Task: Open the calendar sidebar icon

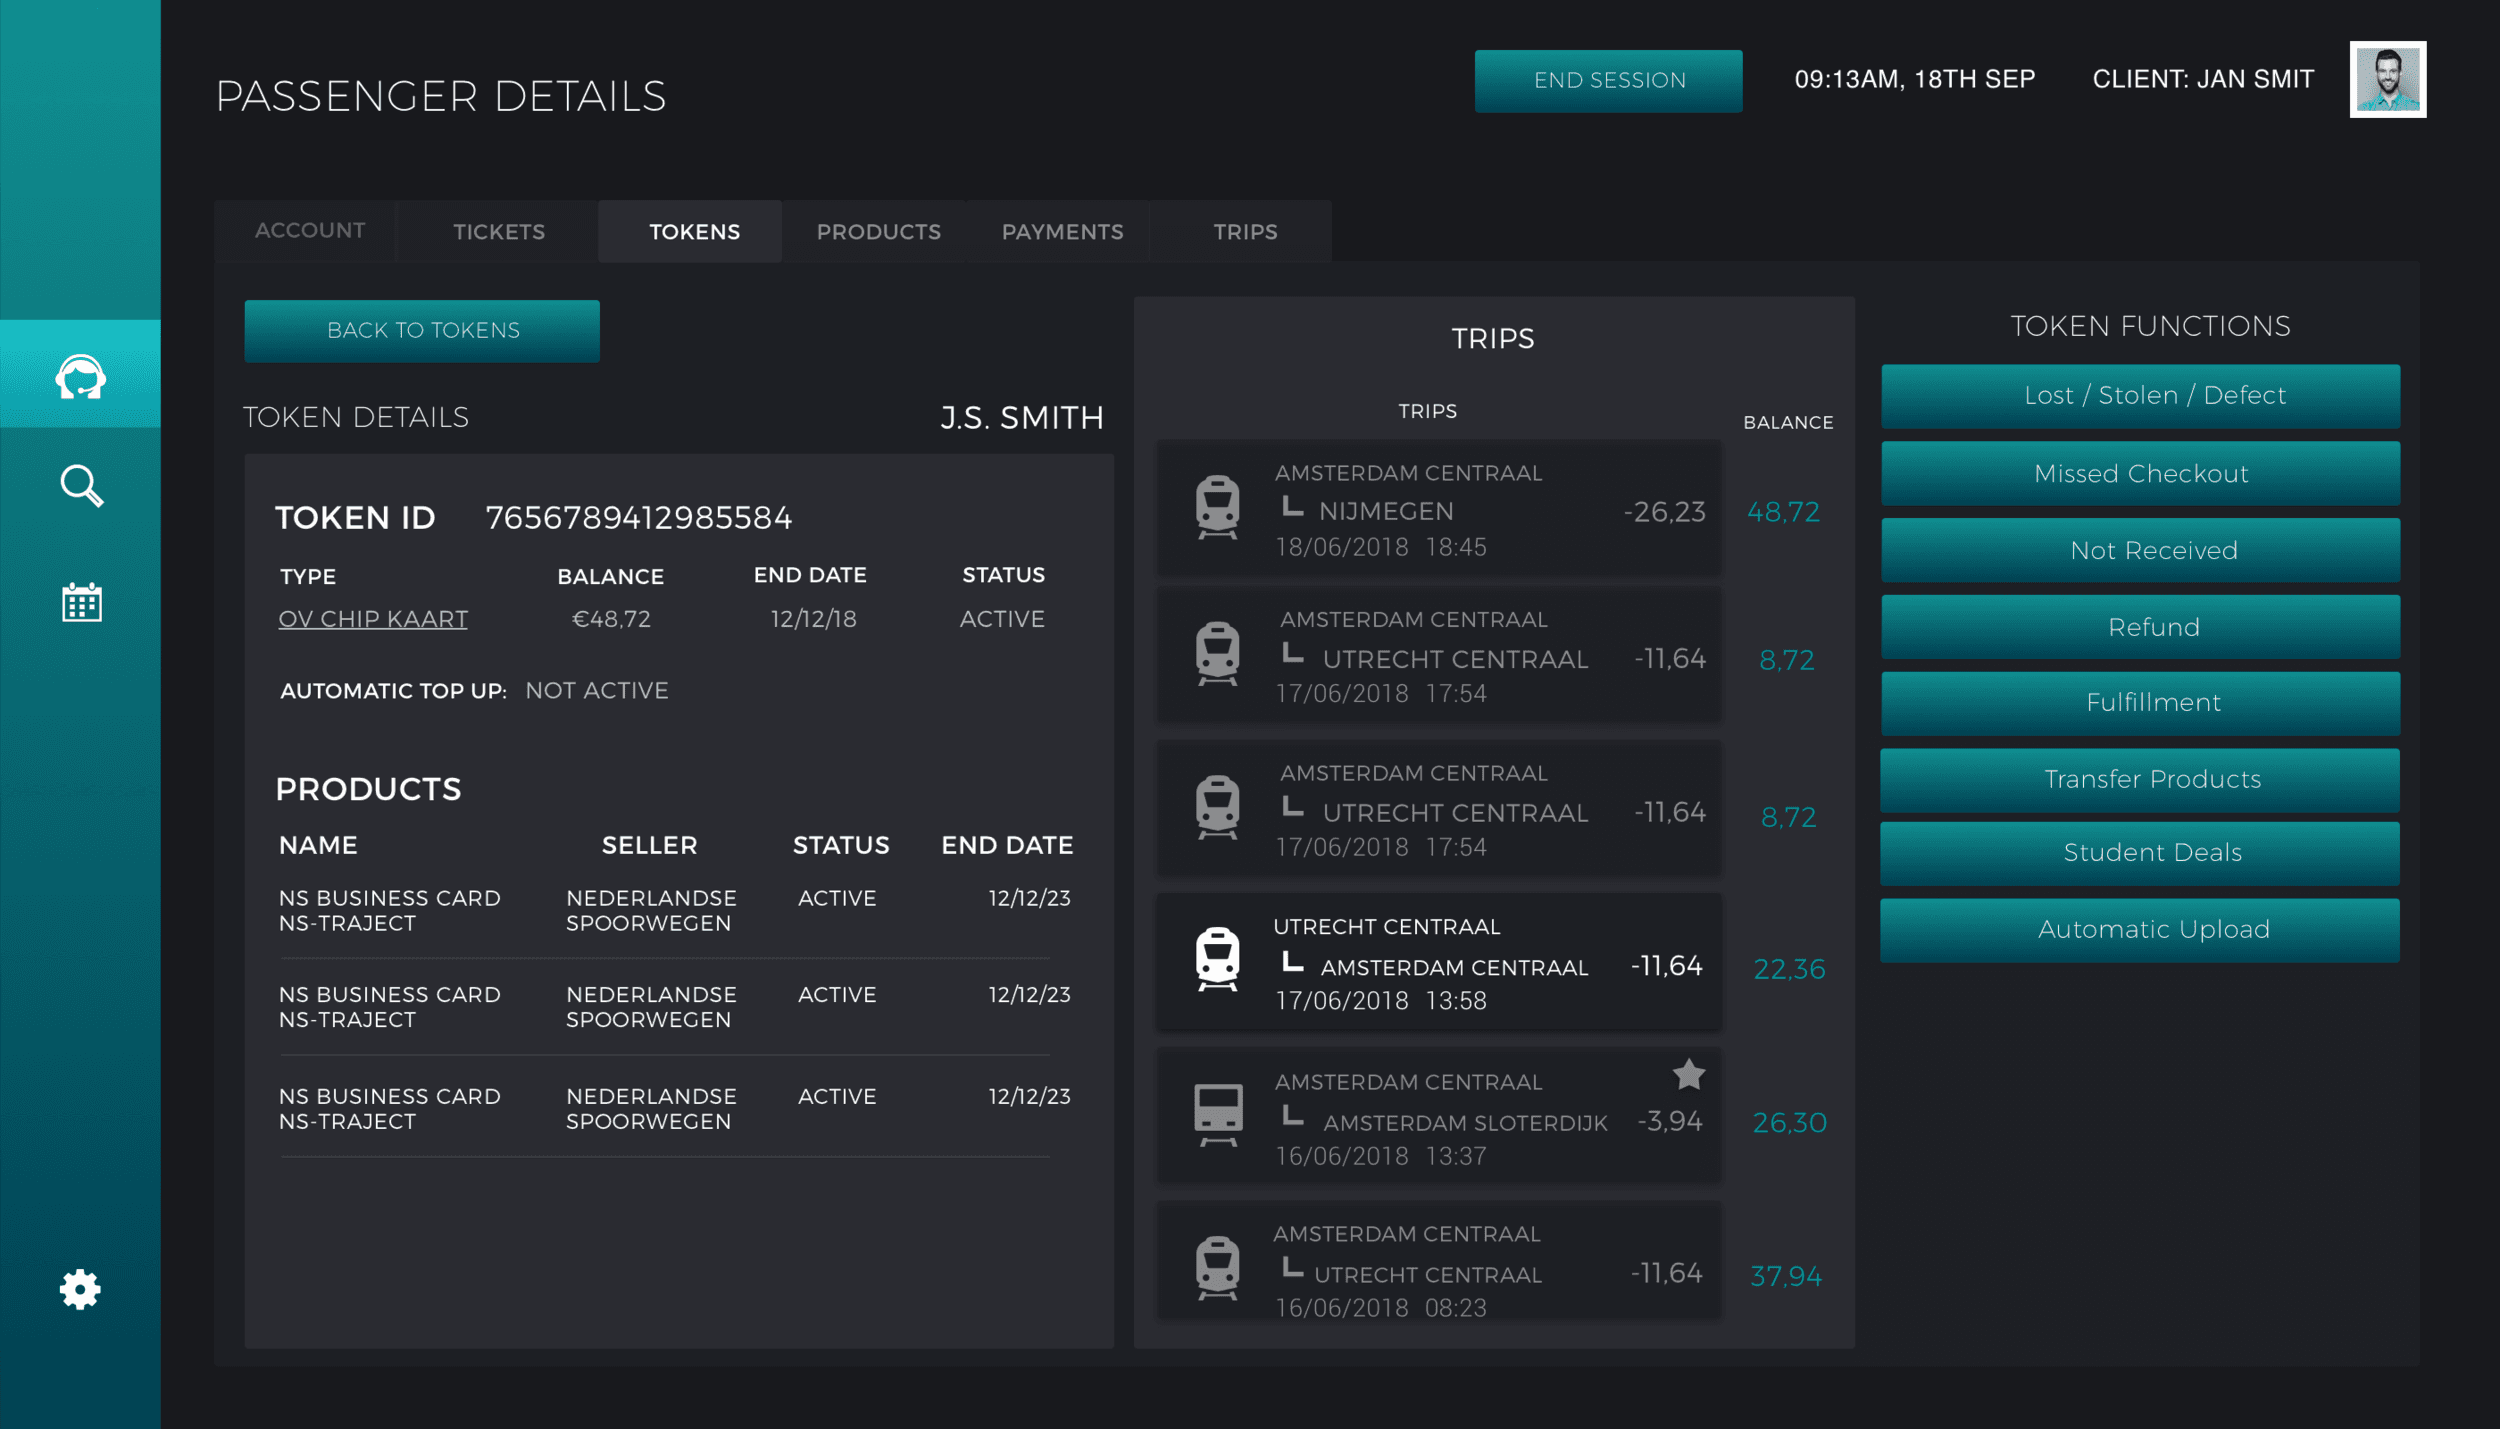Action: pos(81,602)
